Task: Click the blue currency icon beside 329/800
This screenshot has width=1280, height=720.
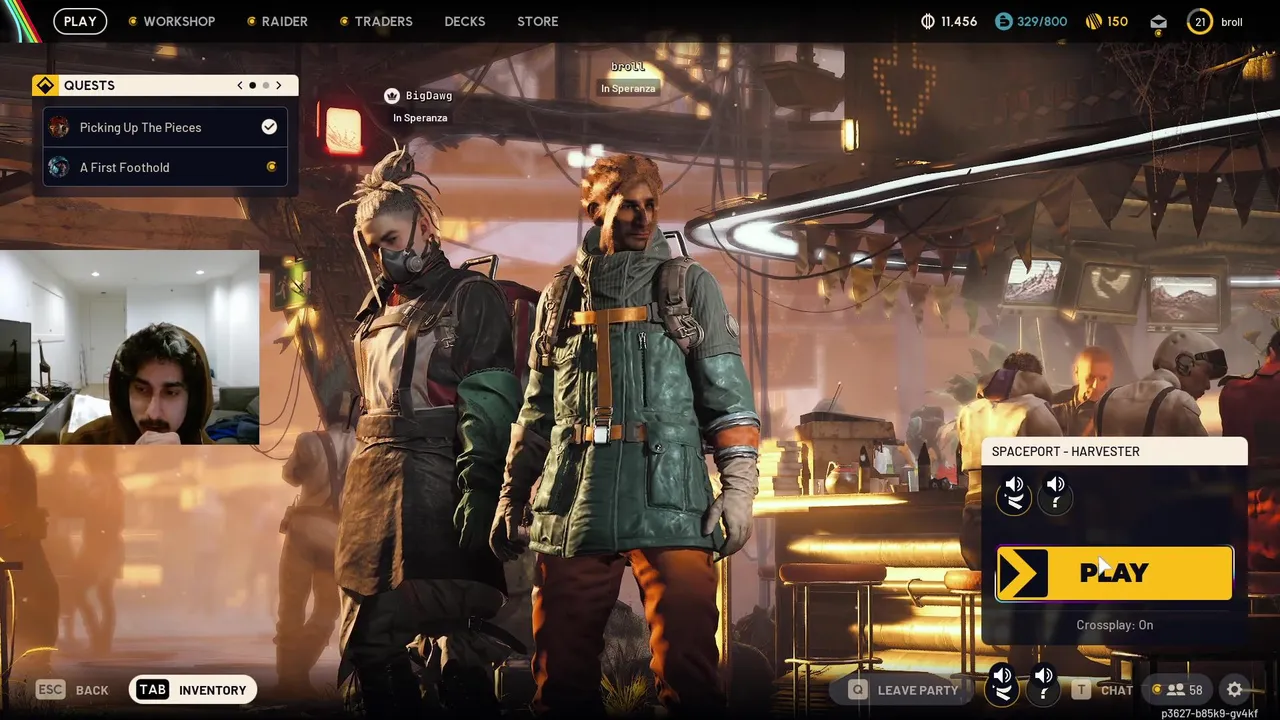Action: (x=1004, y=21)
